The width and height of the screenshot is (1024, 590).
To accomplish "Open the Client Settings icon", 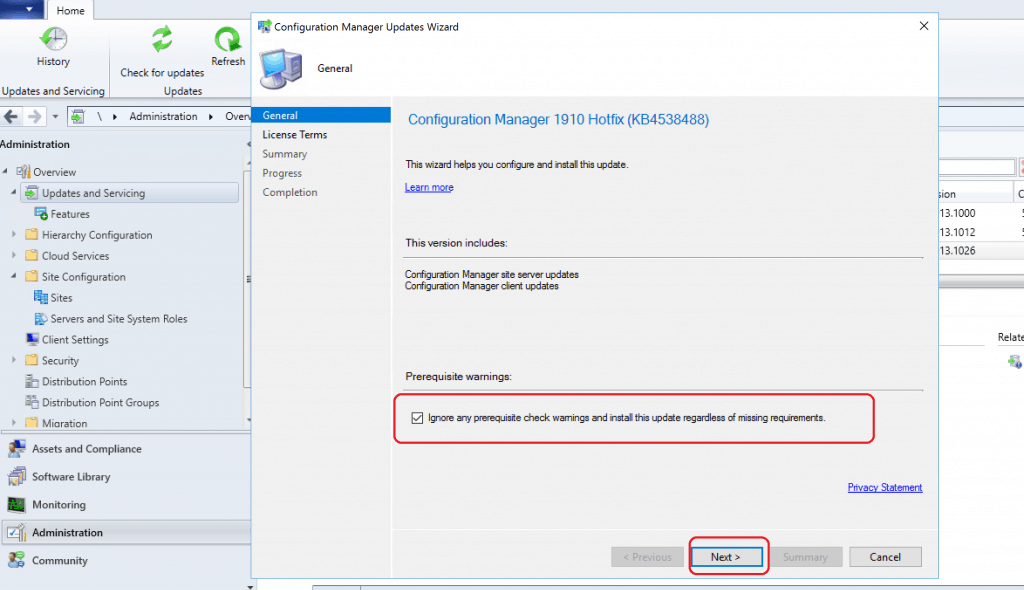I will (x=32, y=339).
